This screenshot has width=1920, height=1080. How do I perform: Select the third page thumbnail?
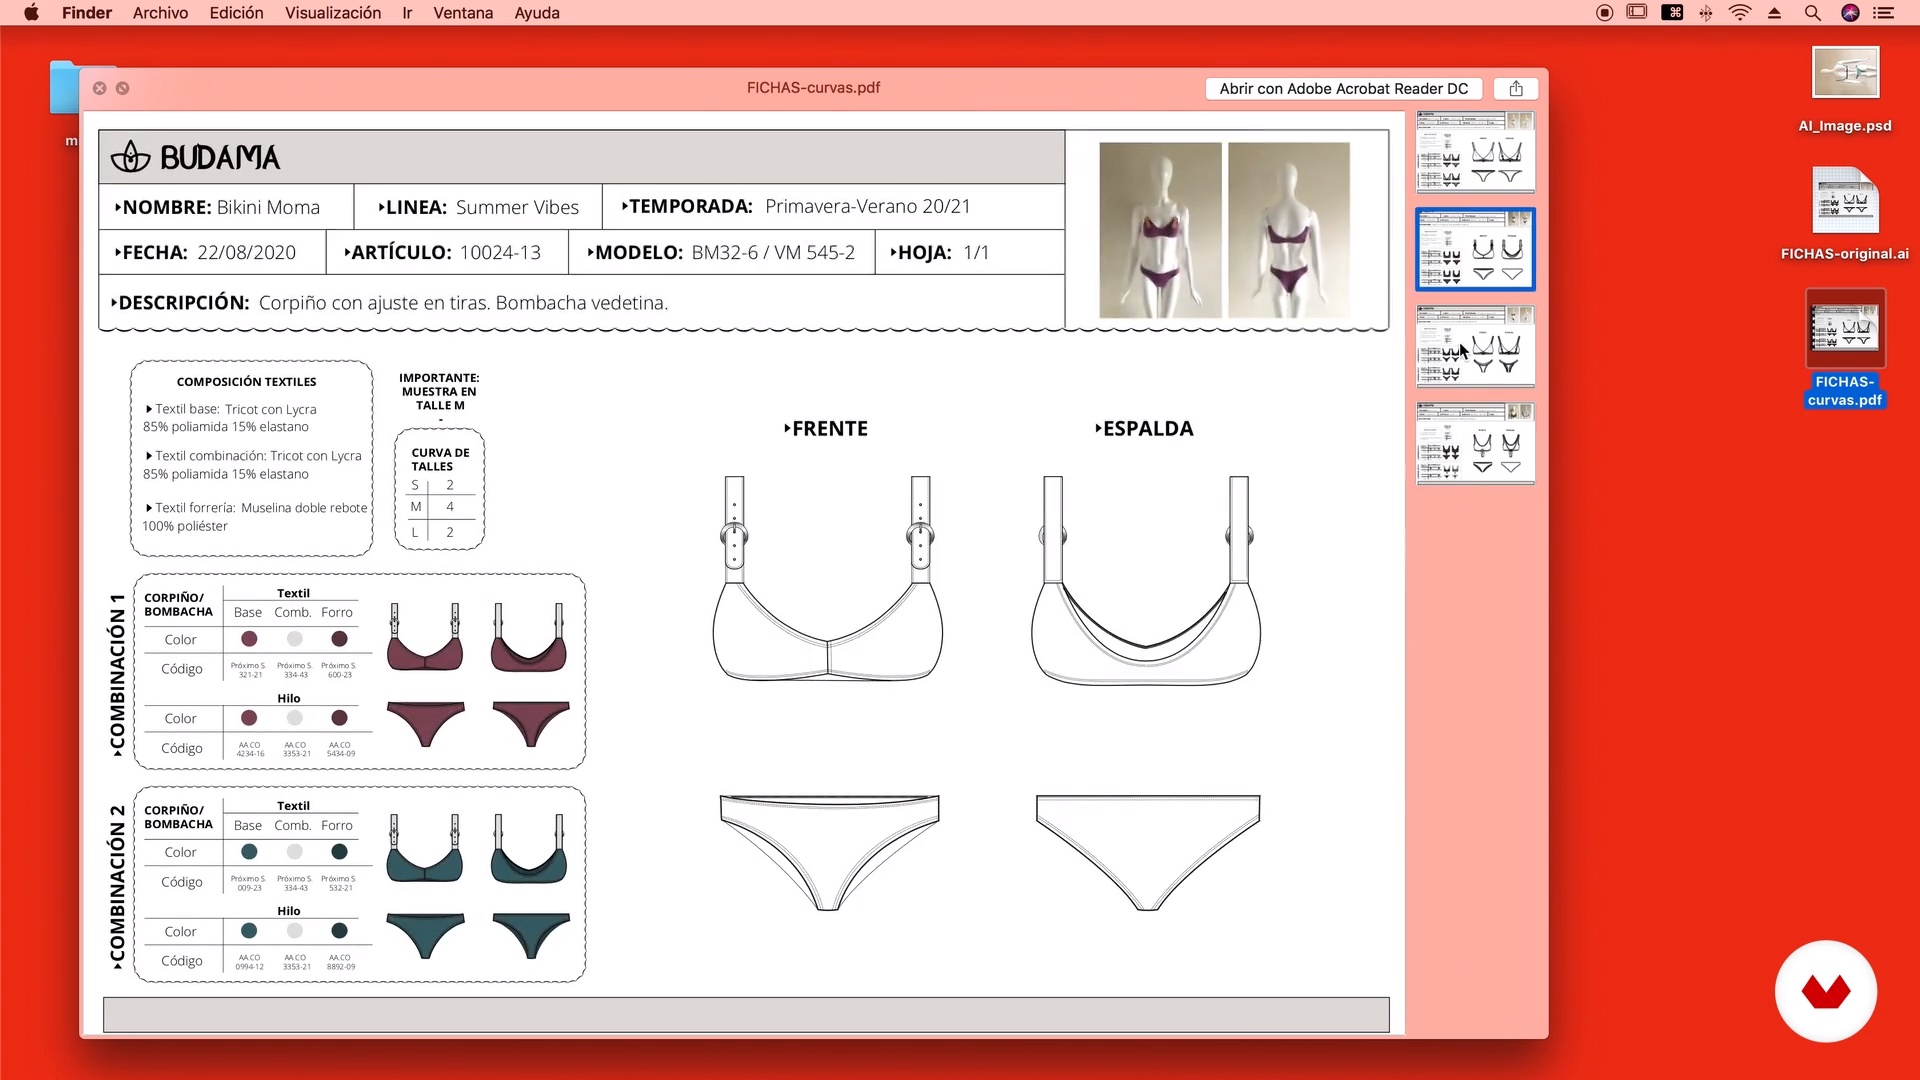[1475, 346]
